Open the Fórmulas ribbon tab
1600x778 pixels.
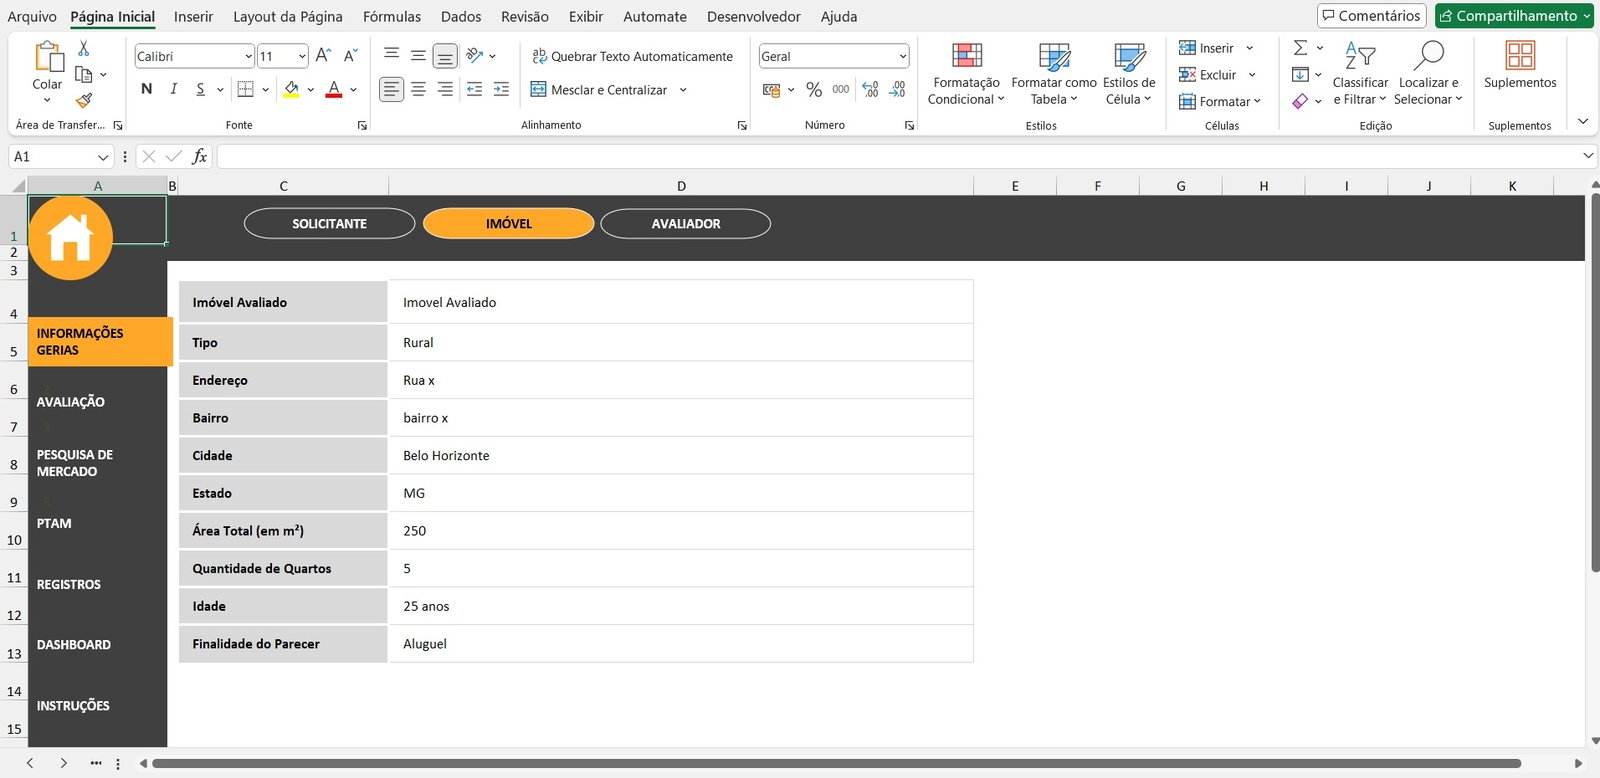[391, 16]
